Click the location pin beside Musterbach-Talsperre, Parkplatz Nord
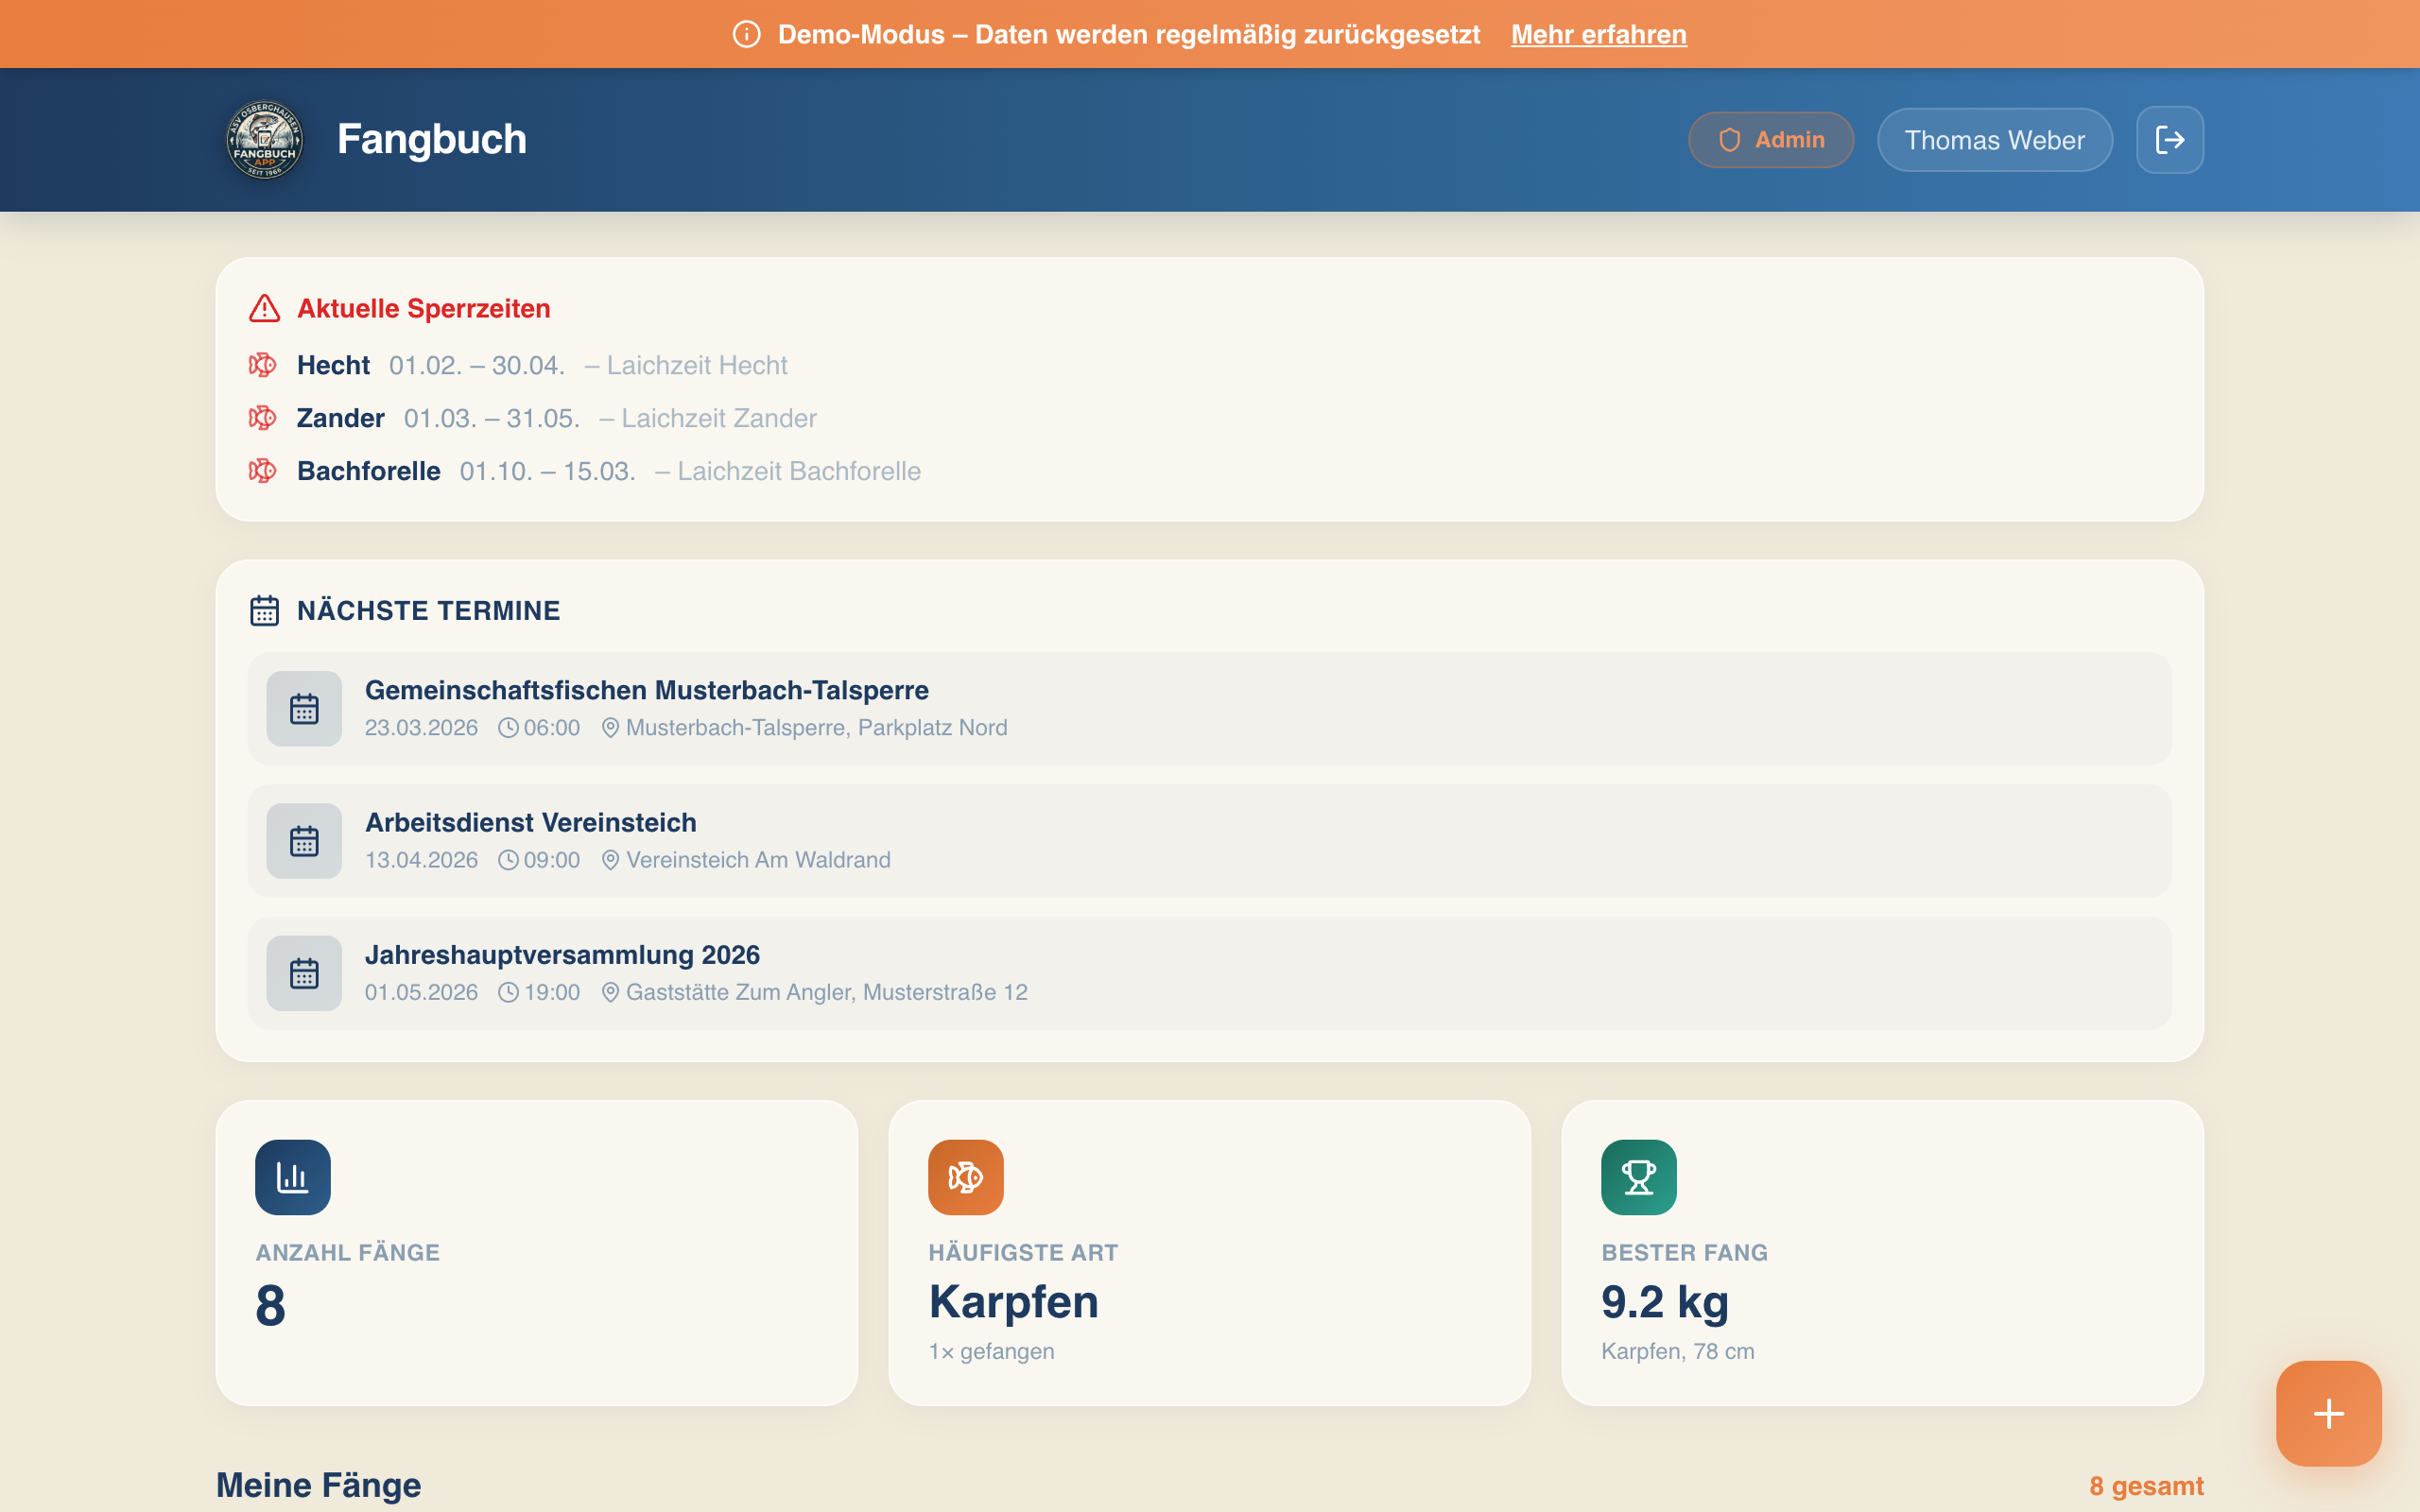 coord(610,727)
